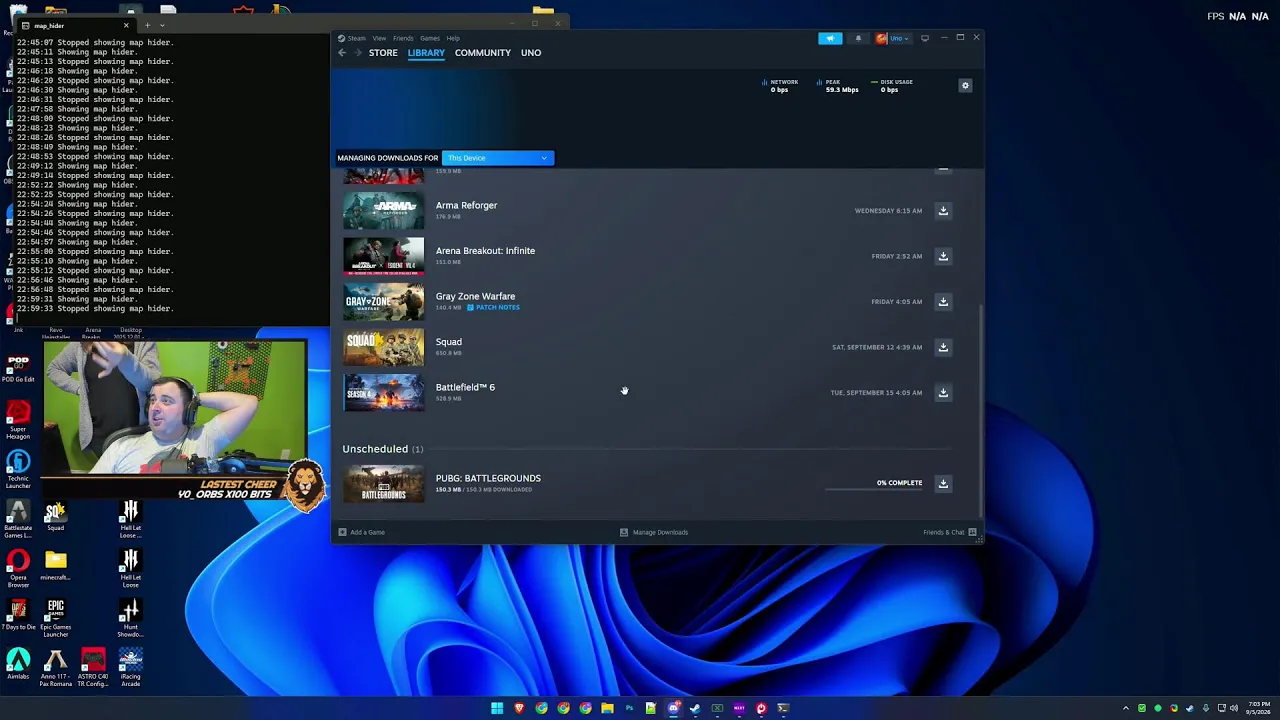This screenshot has height=720, width=1280.
Task: Download Battlefield 6 update now
Action: 943,393
